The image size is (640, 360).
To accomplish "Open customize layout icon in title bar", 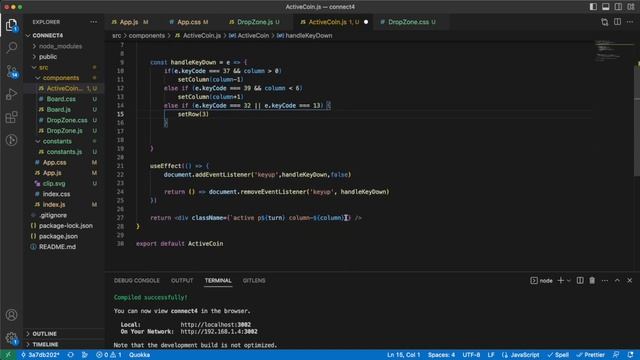I will (x=631, y=7).
